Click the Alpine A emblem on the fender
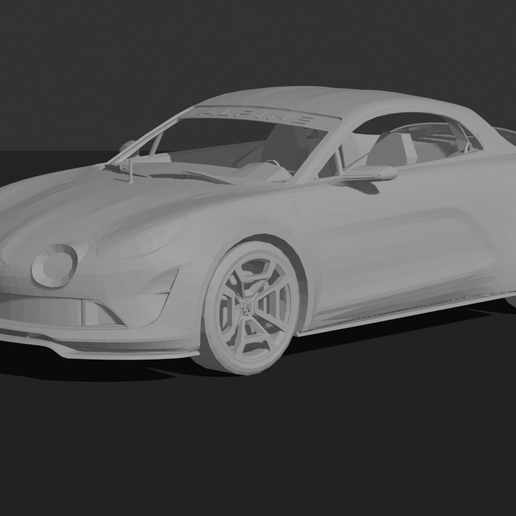The width and height of the screenshot is (516, 516). click(294, 209)
